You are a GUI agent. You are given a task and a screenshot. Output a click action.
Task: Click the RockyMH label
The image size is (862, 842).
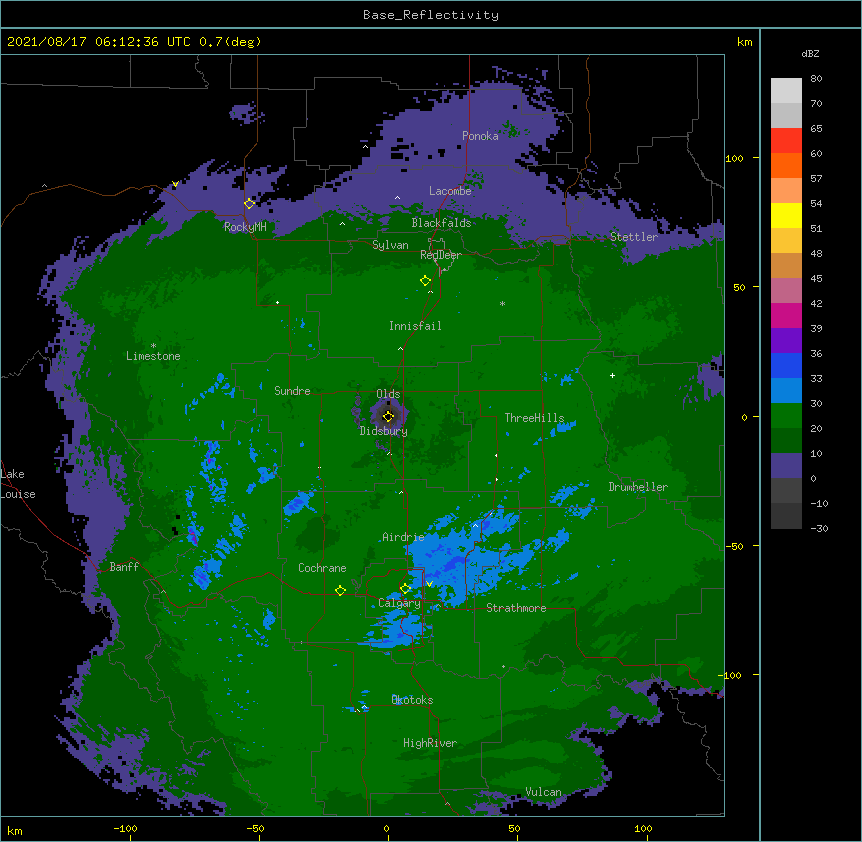click(245, 227)
